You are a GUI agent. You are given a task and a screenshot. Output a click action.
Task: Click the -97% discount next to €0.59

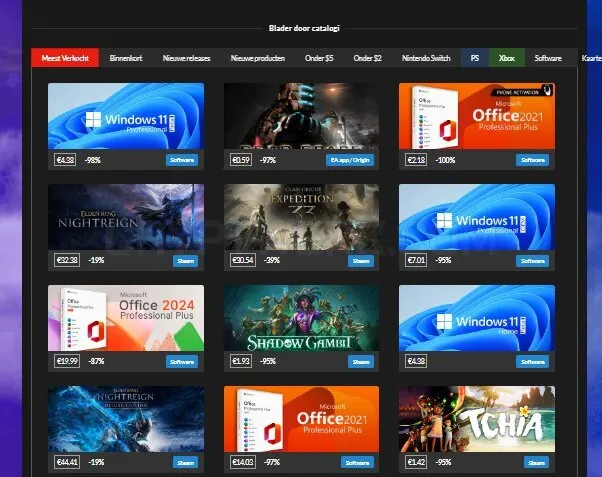coord(268,160)
